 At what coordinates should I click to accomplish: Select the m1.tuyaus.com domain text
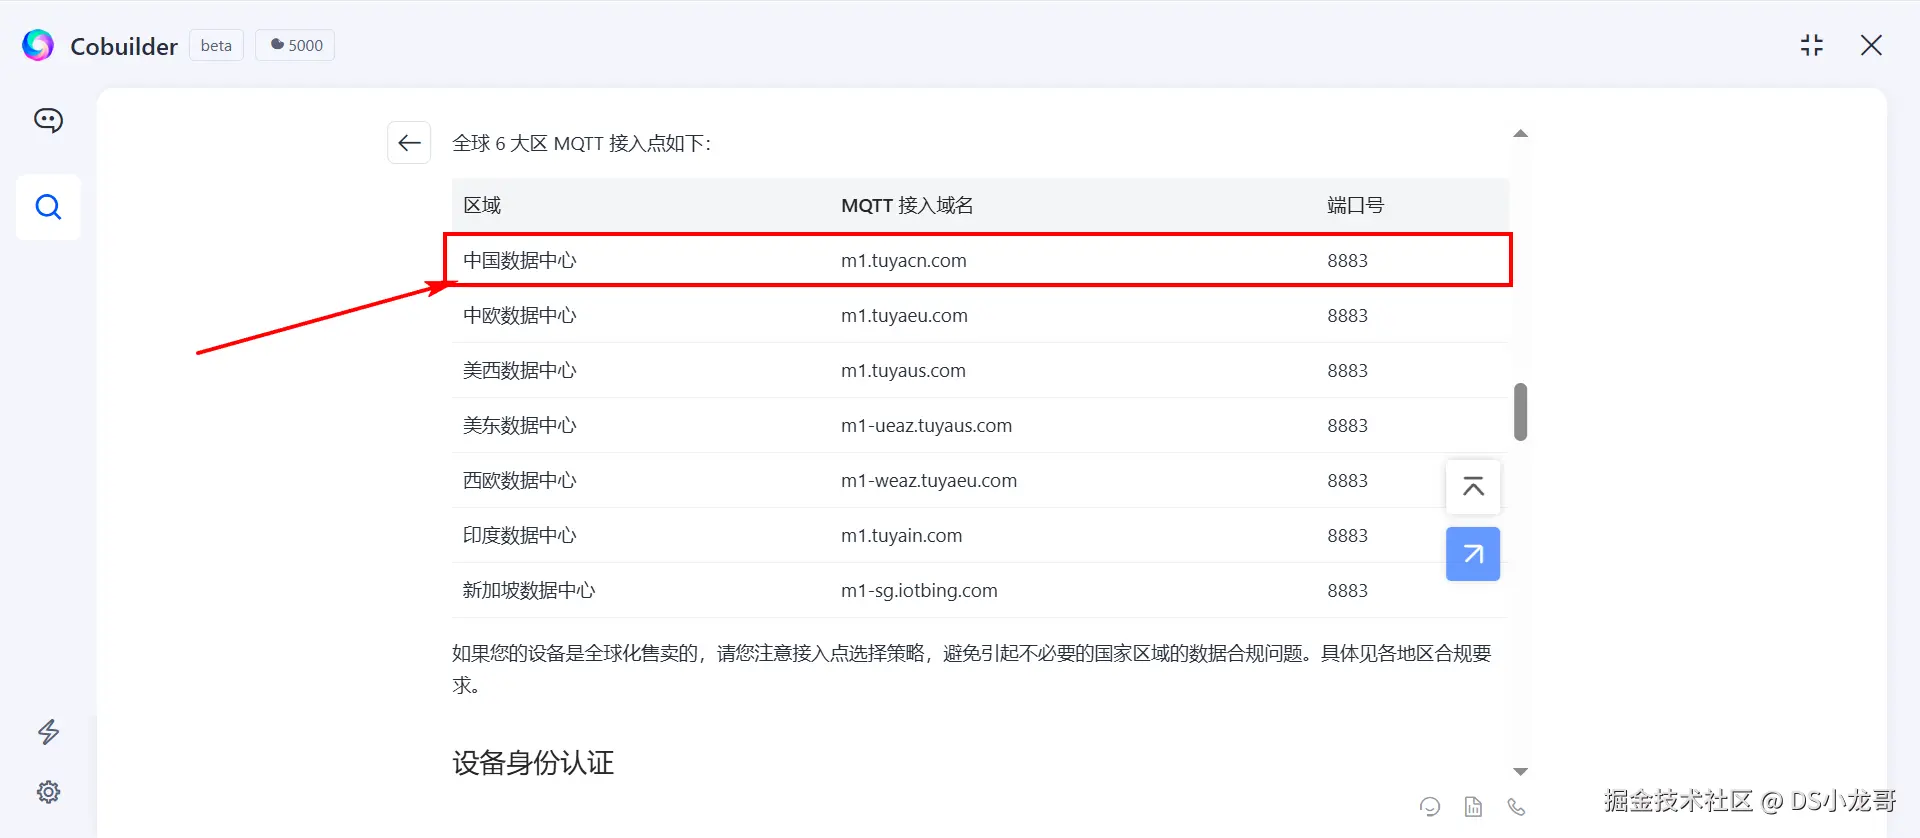(903, 370)
